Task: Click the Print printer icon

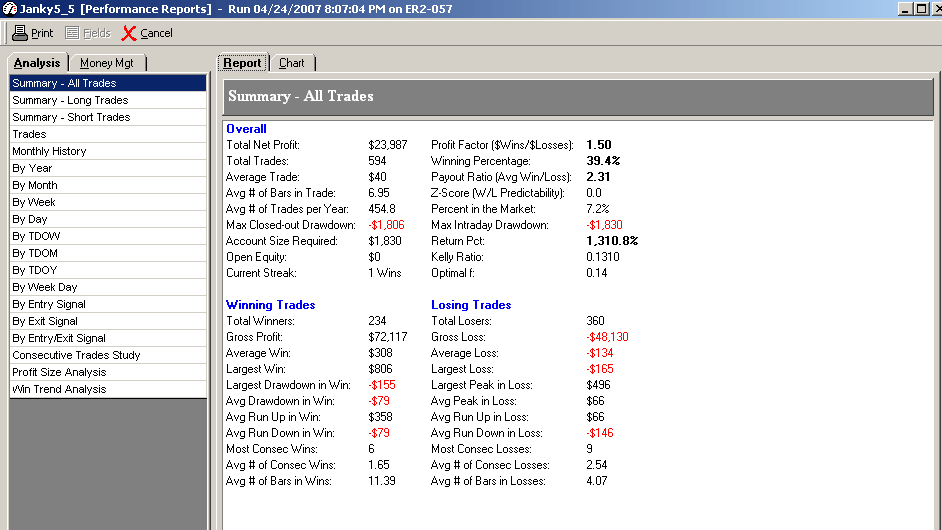Action: tap(20, 33)
